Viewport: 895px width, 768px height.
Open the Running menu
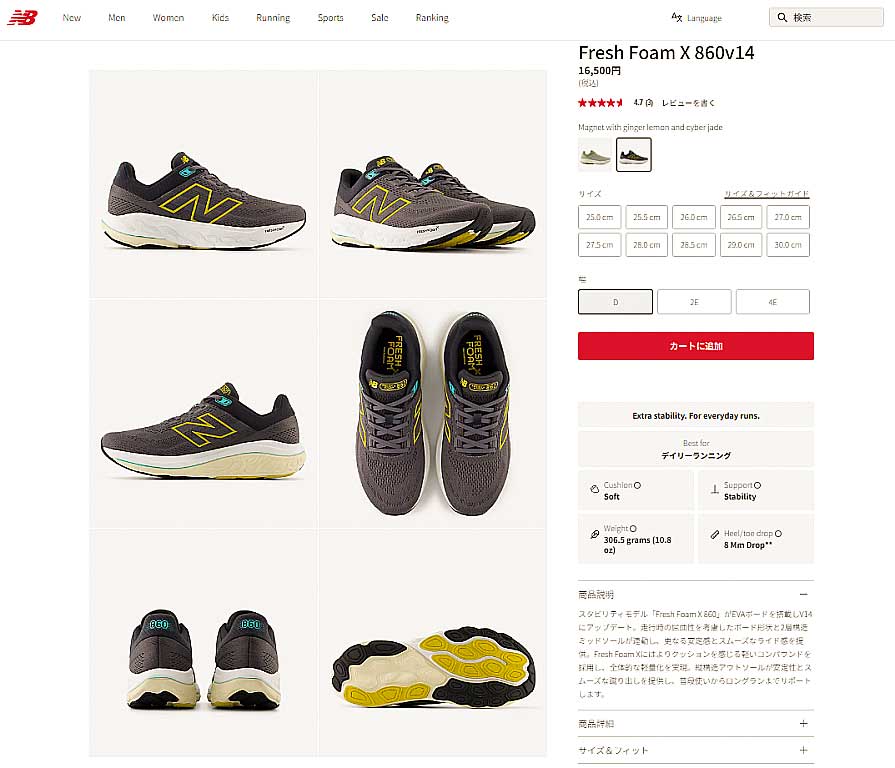click(x=273, y=18)
